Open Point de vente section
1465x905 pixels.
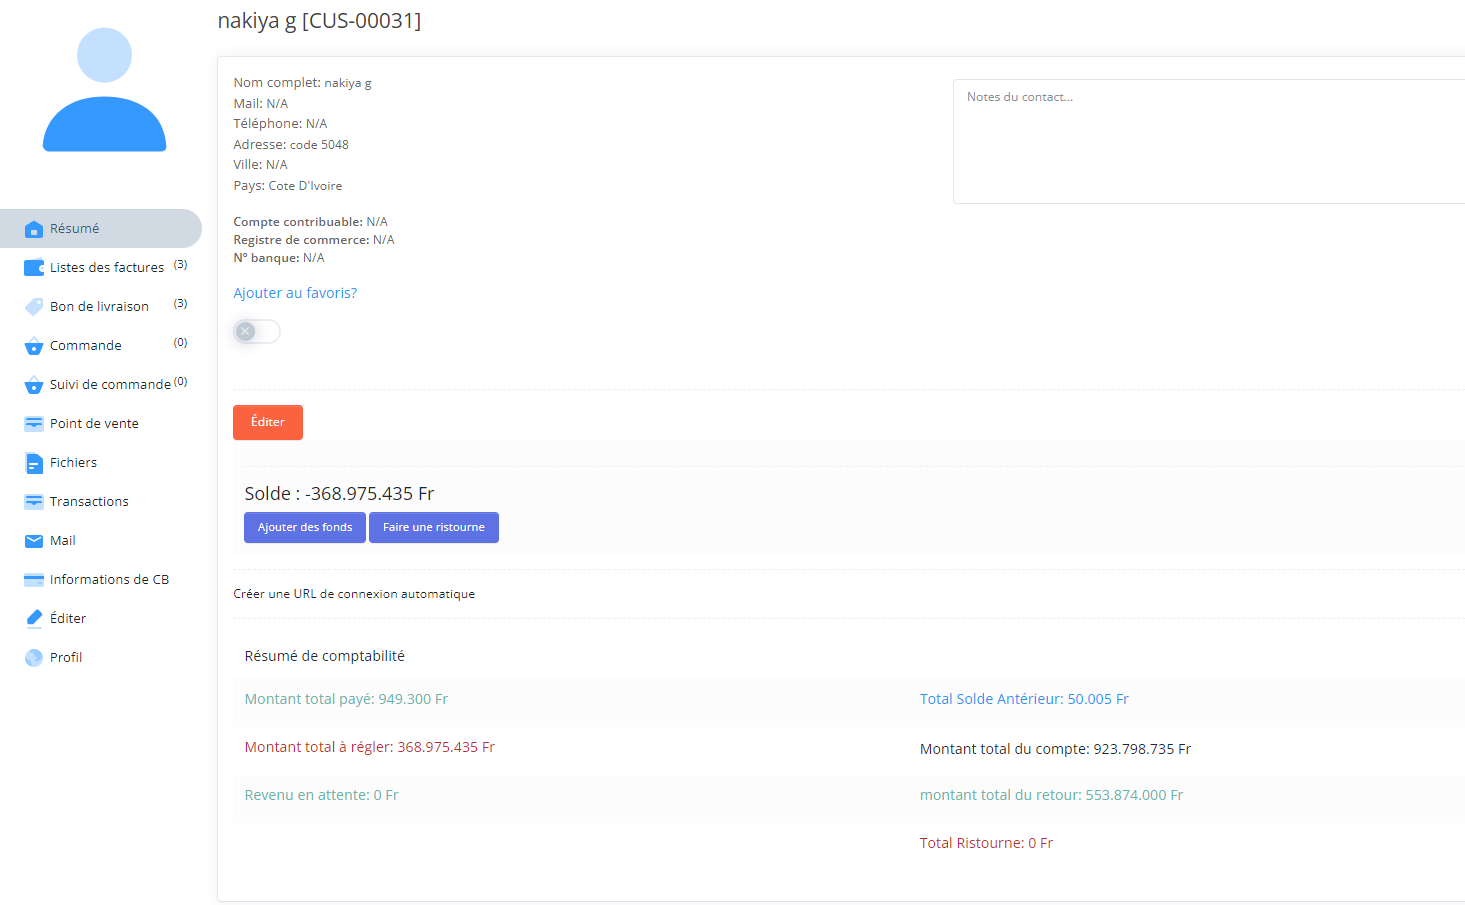[x=94, y=424]
